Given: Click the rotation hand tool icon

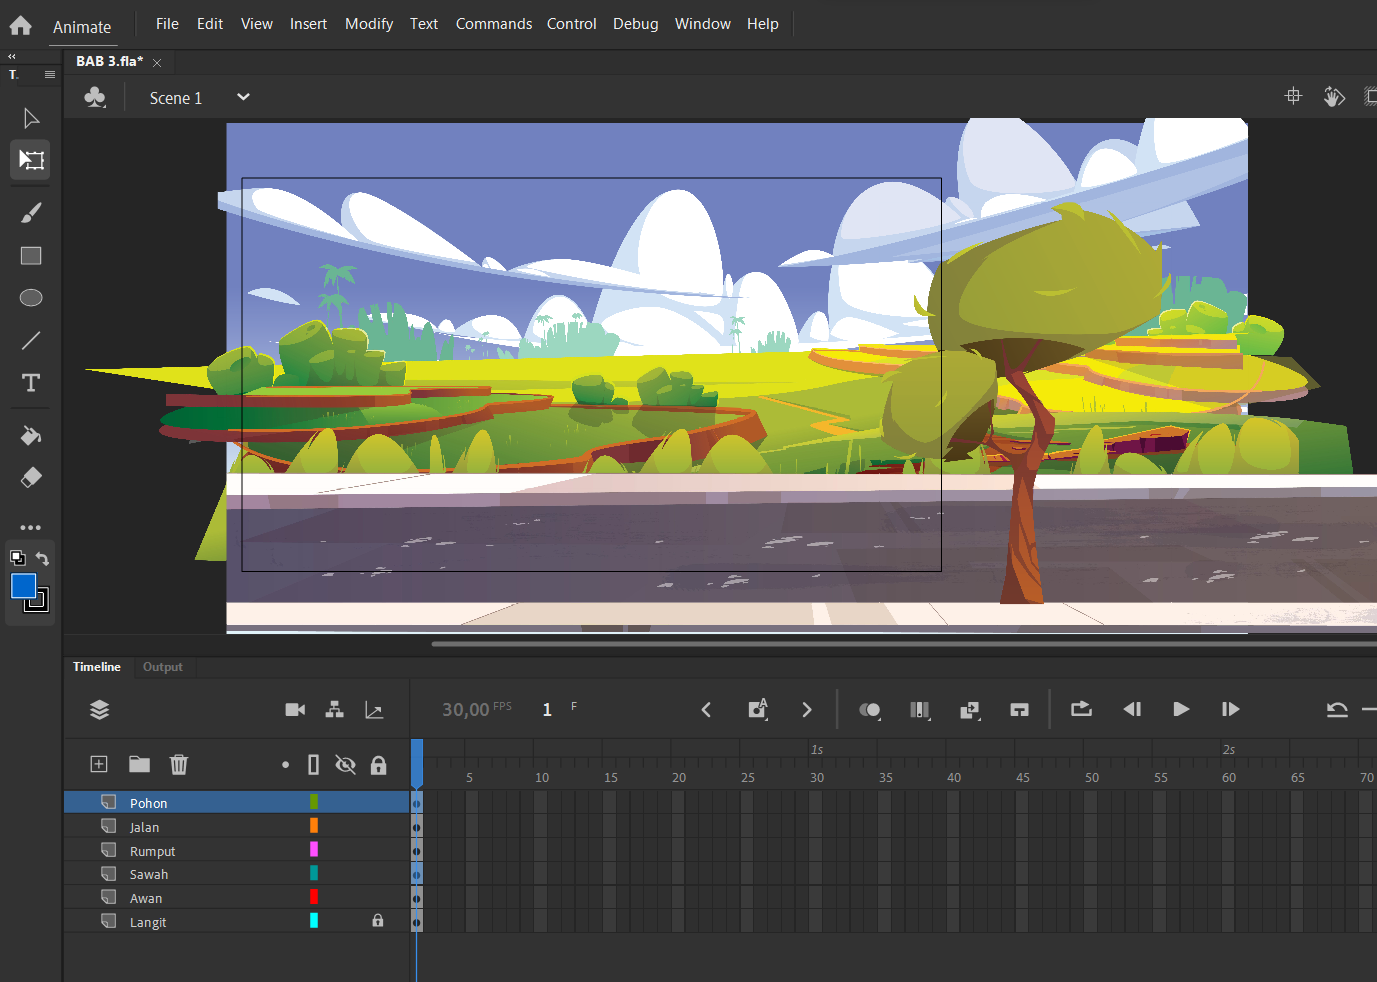Looking at the screenshot, I should 1334,97.
